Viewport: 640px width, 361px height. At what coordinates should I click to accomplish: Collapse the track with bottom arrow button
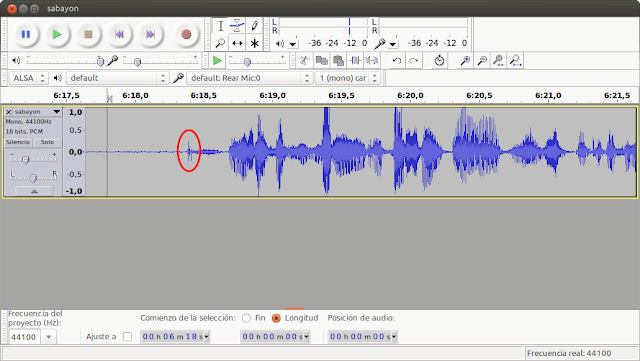pos(34,191)
